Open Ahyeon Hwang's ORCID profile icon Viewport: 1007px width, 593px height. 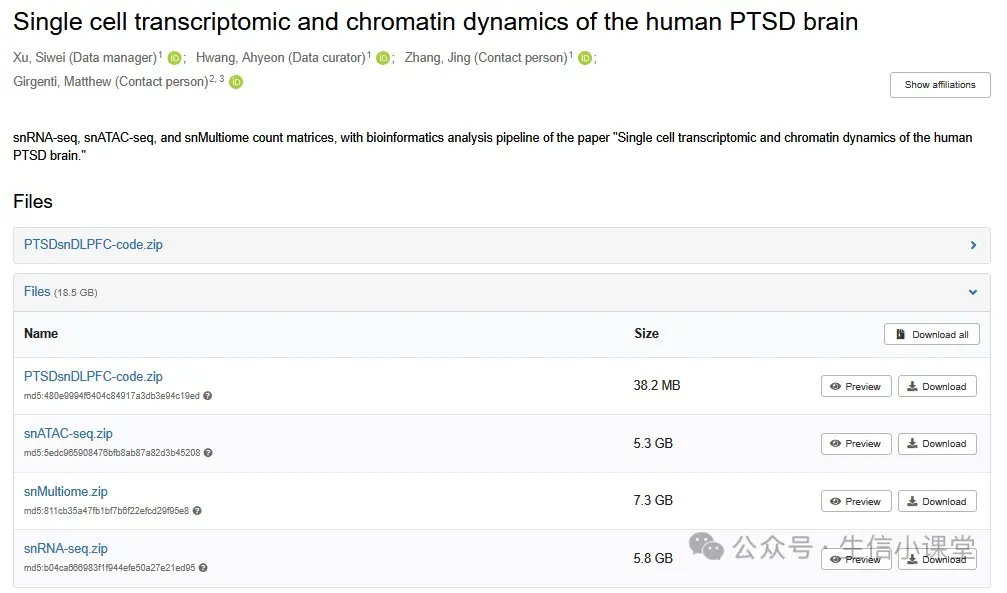tap(383, 58)
